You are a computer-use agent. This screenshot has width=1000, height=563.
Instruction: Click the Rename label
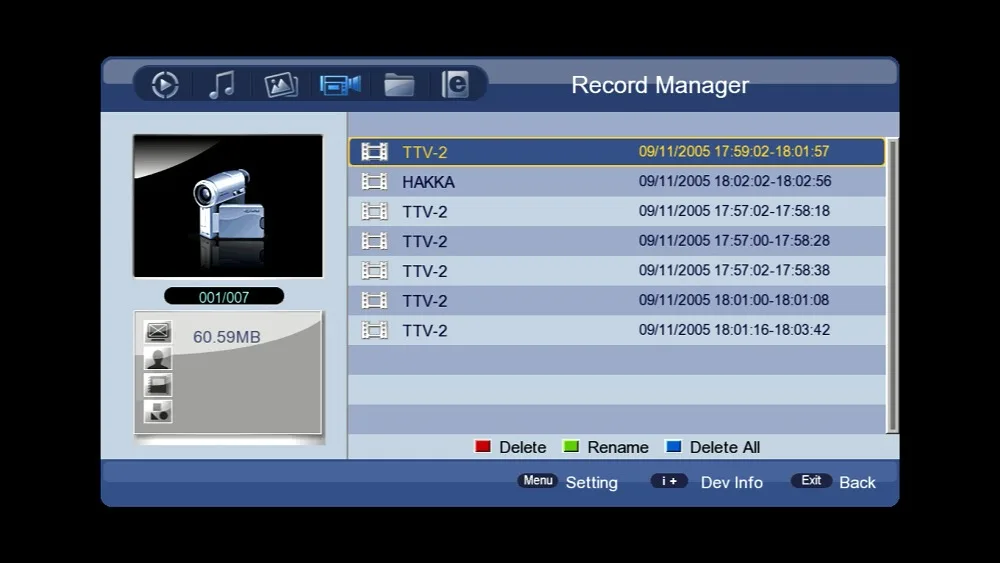coord(618,448)
